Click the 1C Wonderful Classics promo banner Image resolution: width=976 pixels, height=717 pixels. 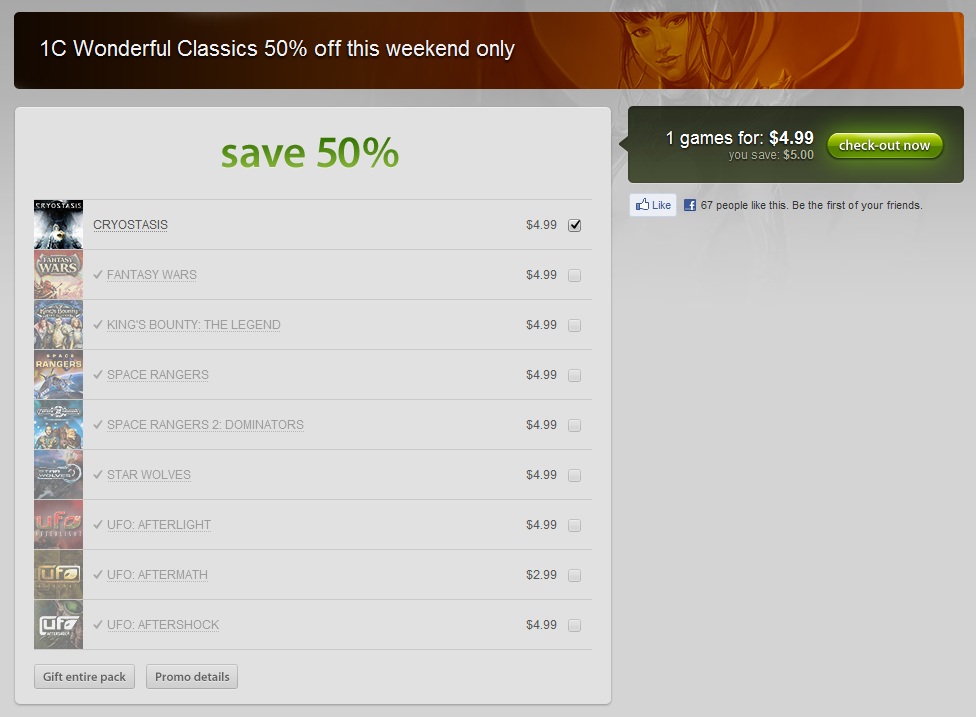click(x=489, y=50)
